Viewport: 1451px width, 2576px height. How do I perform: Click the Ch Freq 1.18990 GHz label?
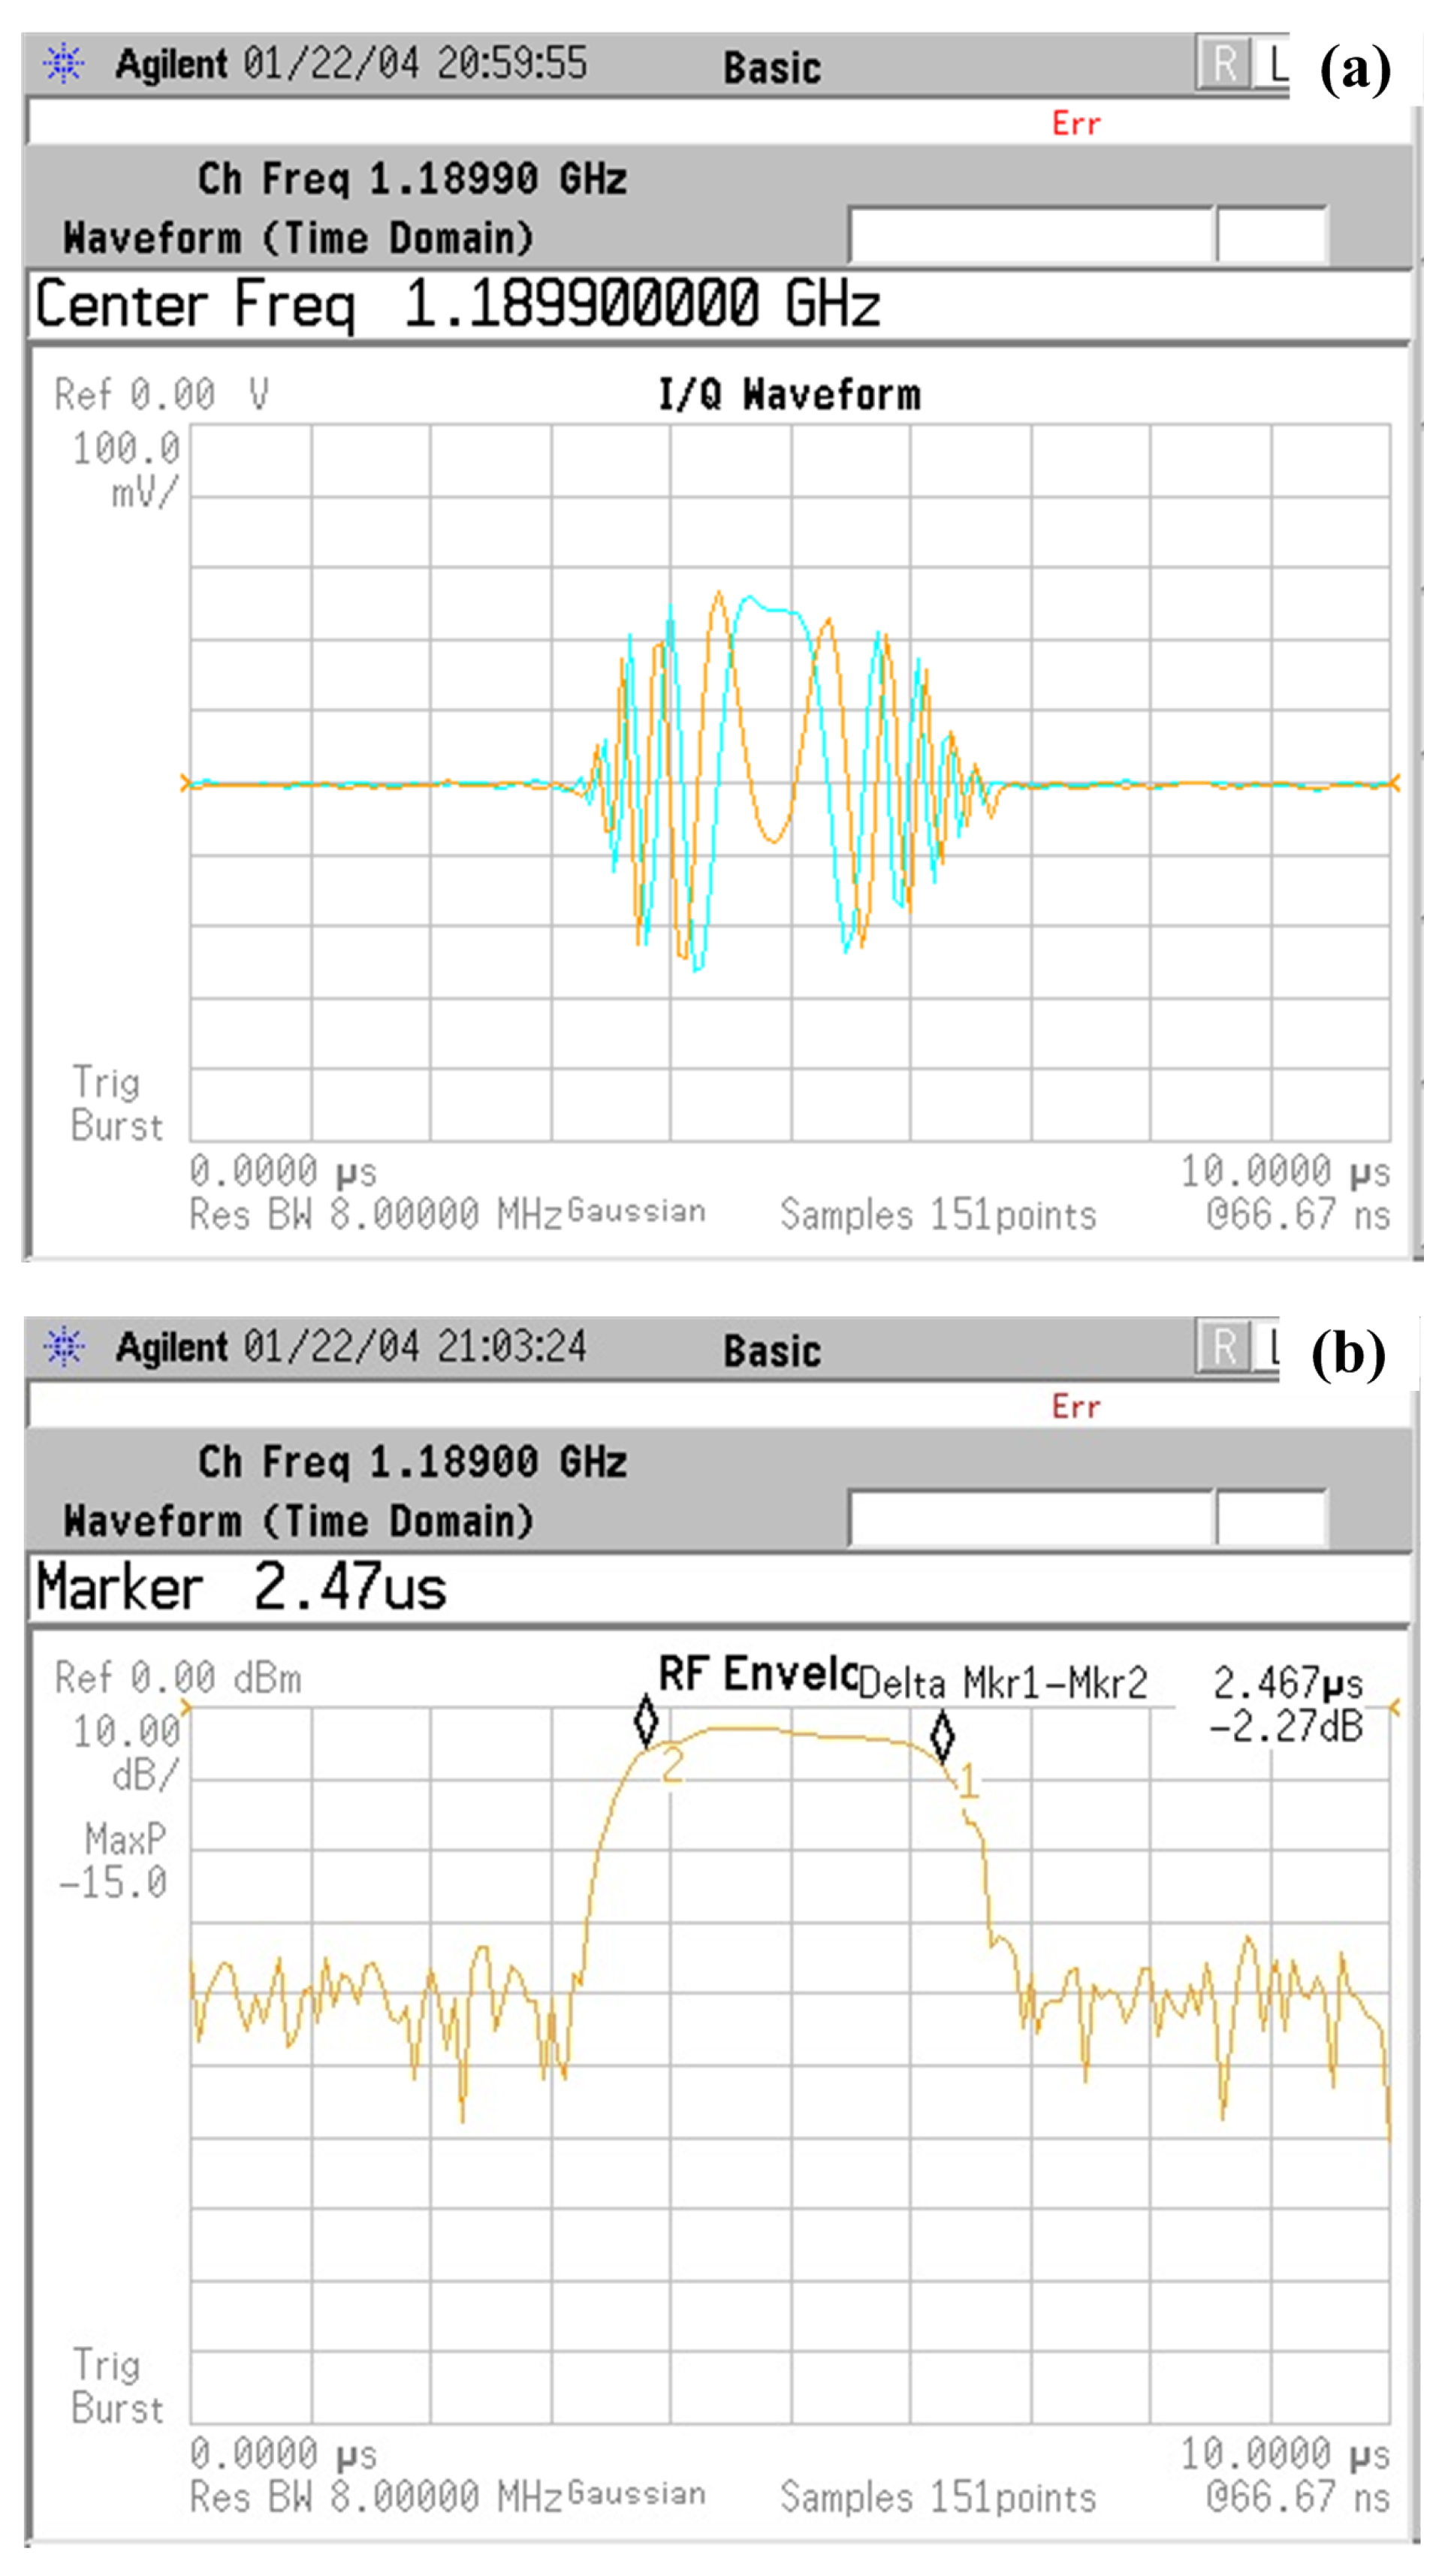(410, 180)
